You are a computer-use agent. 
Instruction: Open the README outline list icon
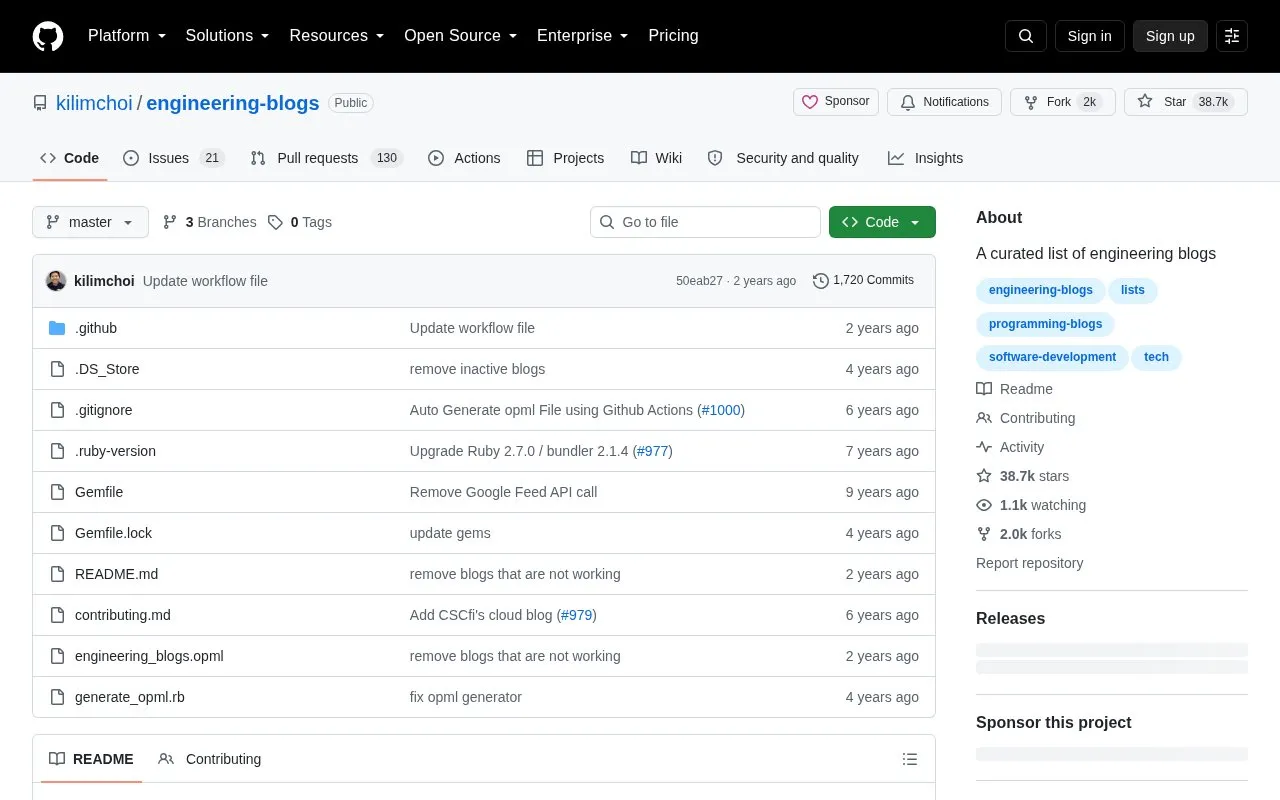(910, 759)
